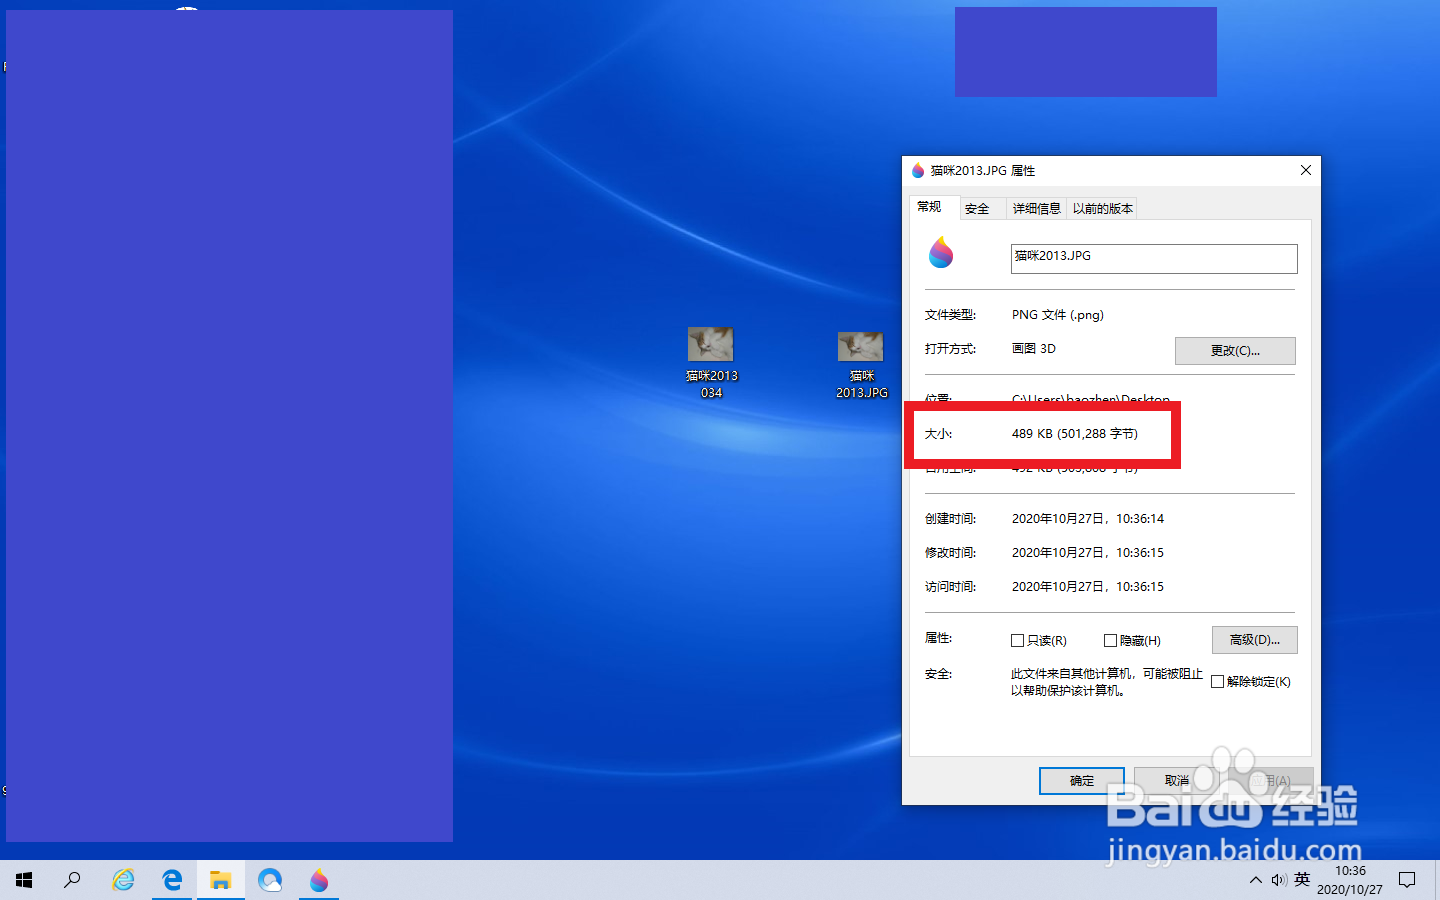Switch to the 以前的版本 tab
The width and height of the screenshot is (1440, 900).
[1102, 209]
